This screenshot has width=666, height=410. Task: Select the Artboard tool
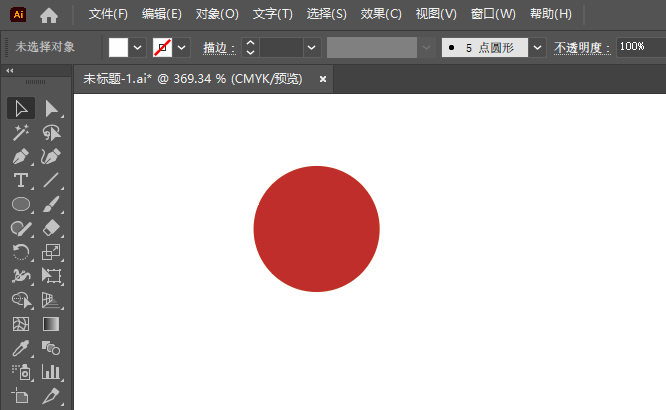coord(21,396)
